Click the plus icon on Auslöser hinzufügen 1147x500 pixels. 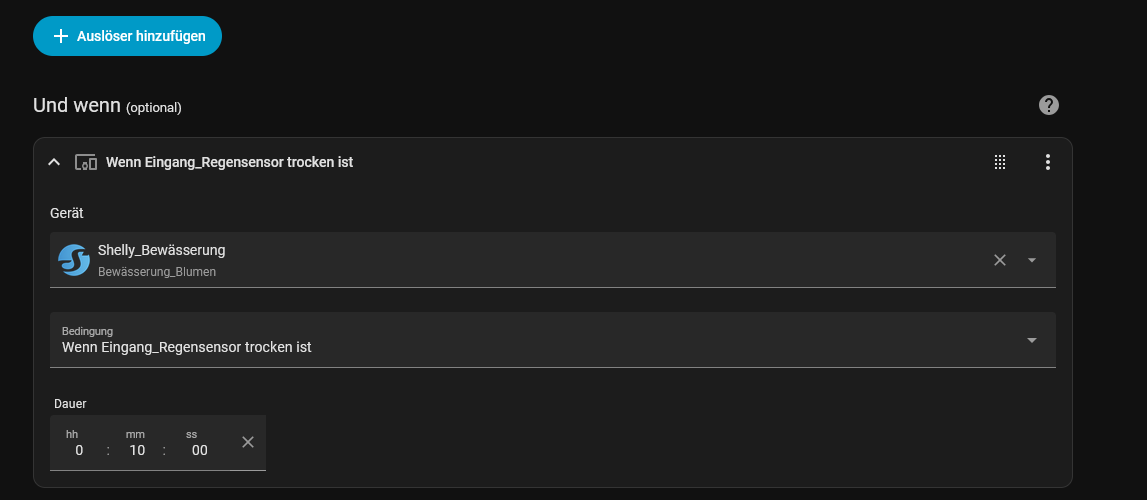click(x=61, y=36)
